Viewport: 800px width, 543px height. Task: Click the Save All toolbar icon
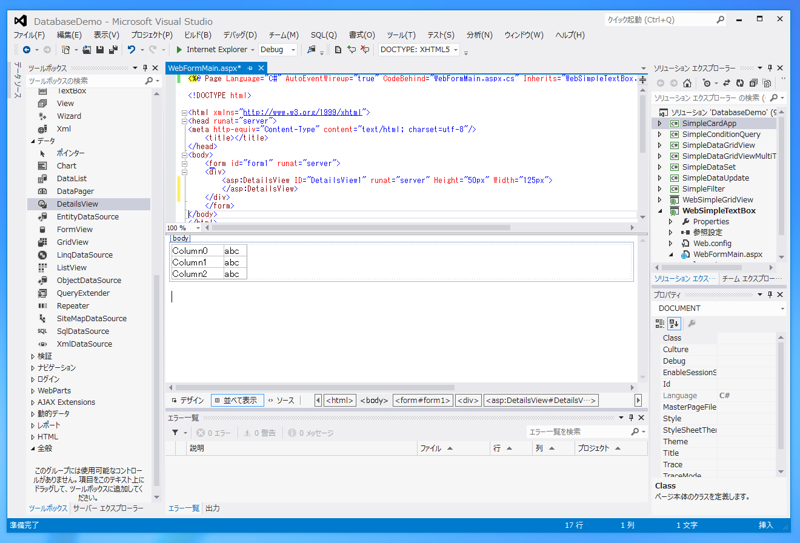point(113,50)
